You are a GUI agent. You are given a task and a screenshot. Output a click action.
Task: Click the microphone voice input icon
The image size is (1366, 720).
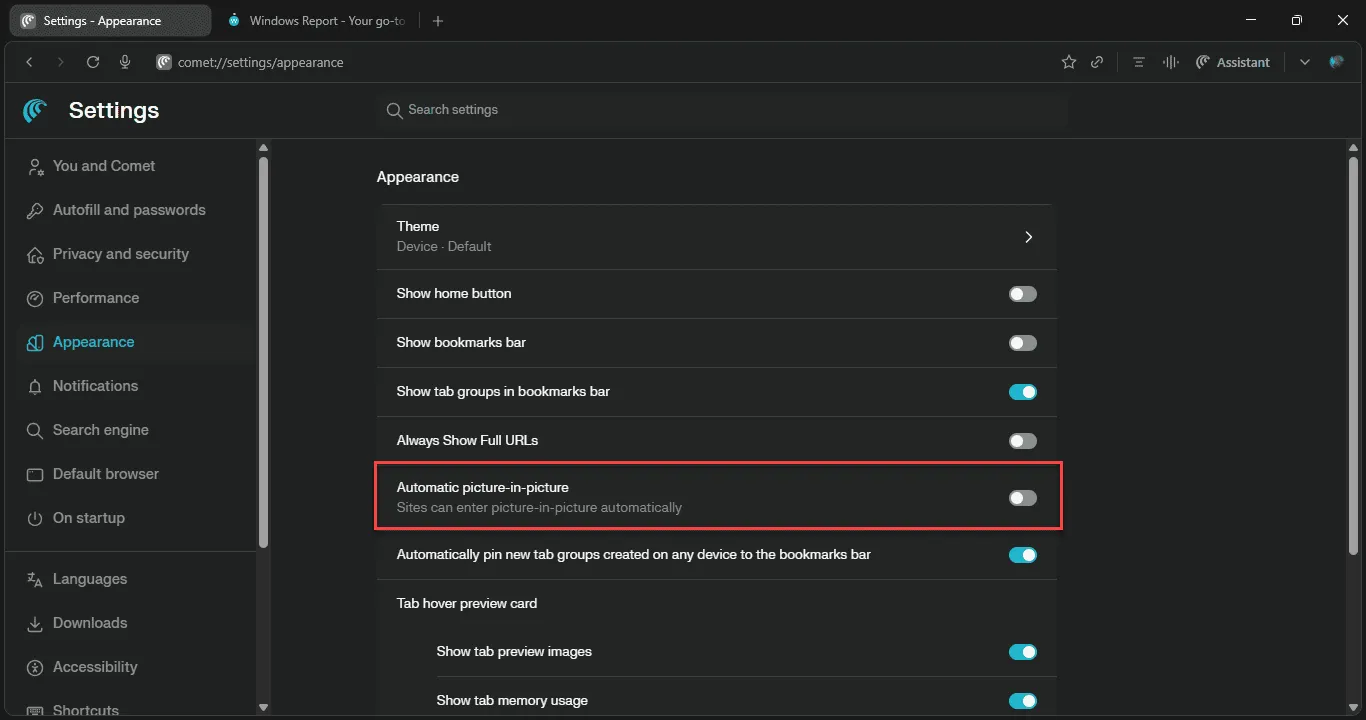click(x=125, y=62)
